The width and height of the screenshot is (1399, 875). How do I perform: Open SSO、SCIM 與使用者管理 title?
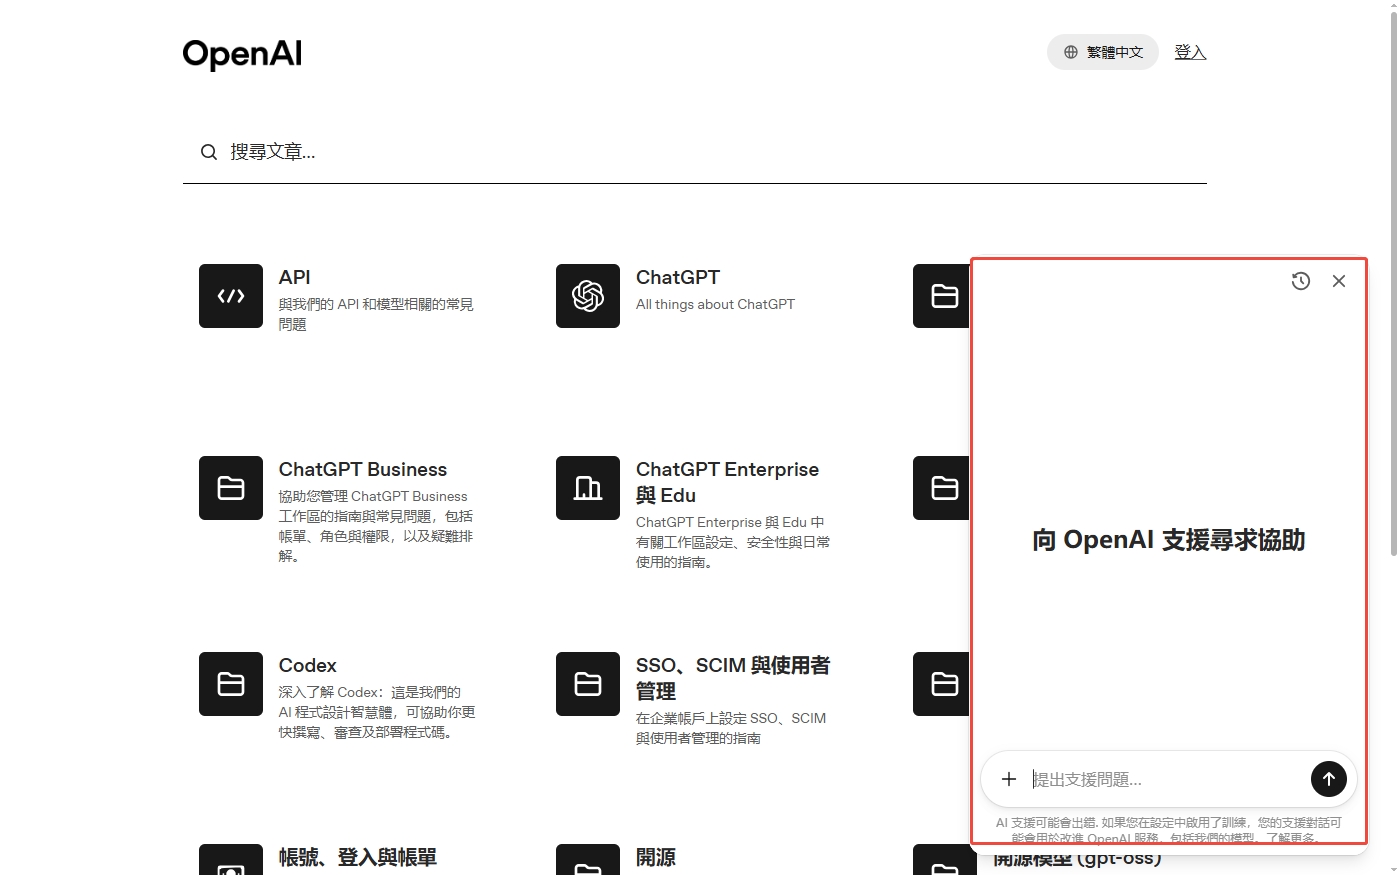733,678
